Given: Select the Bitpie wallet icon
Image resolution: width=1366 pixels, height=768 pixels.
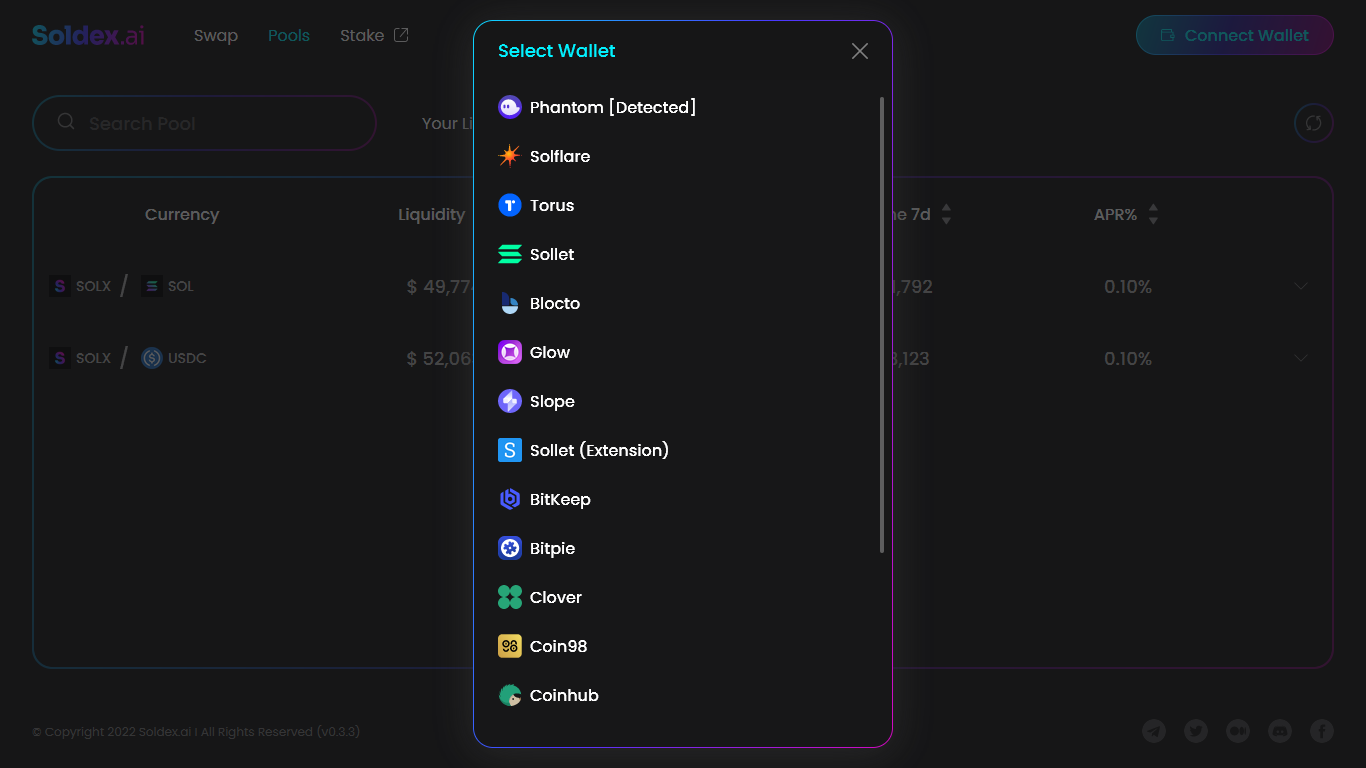Looking at the screenshot, I should coord(510,548).
